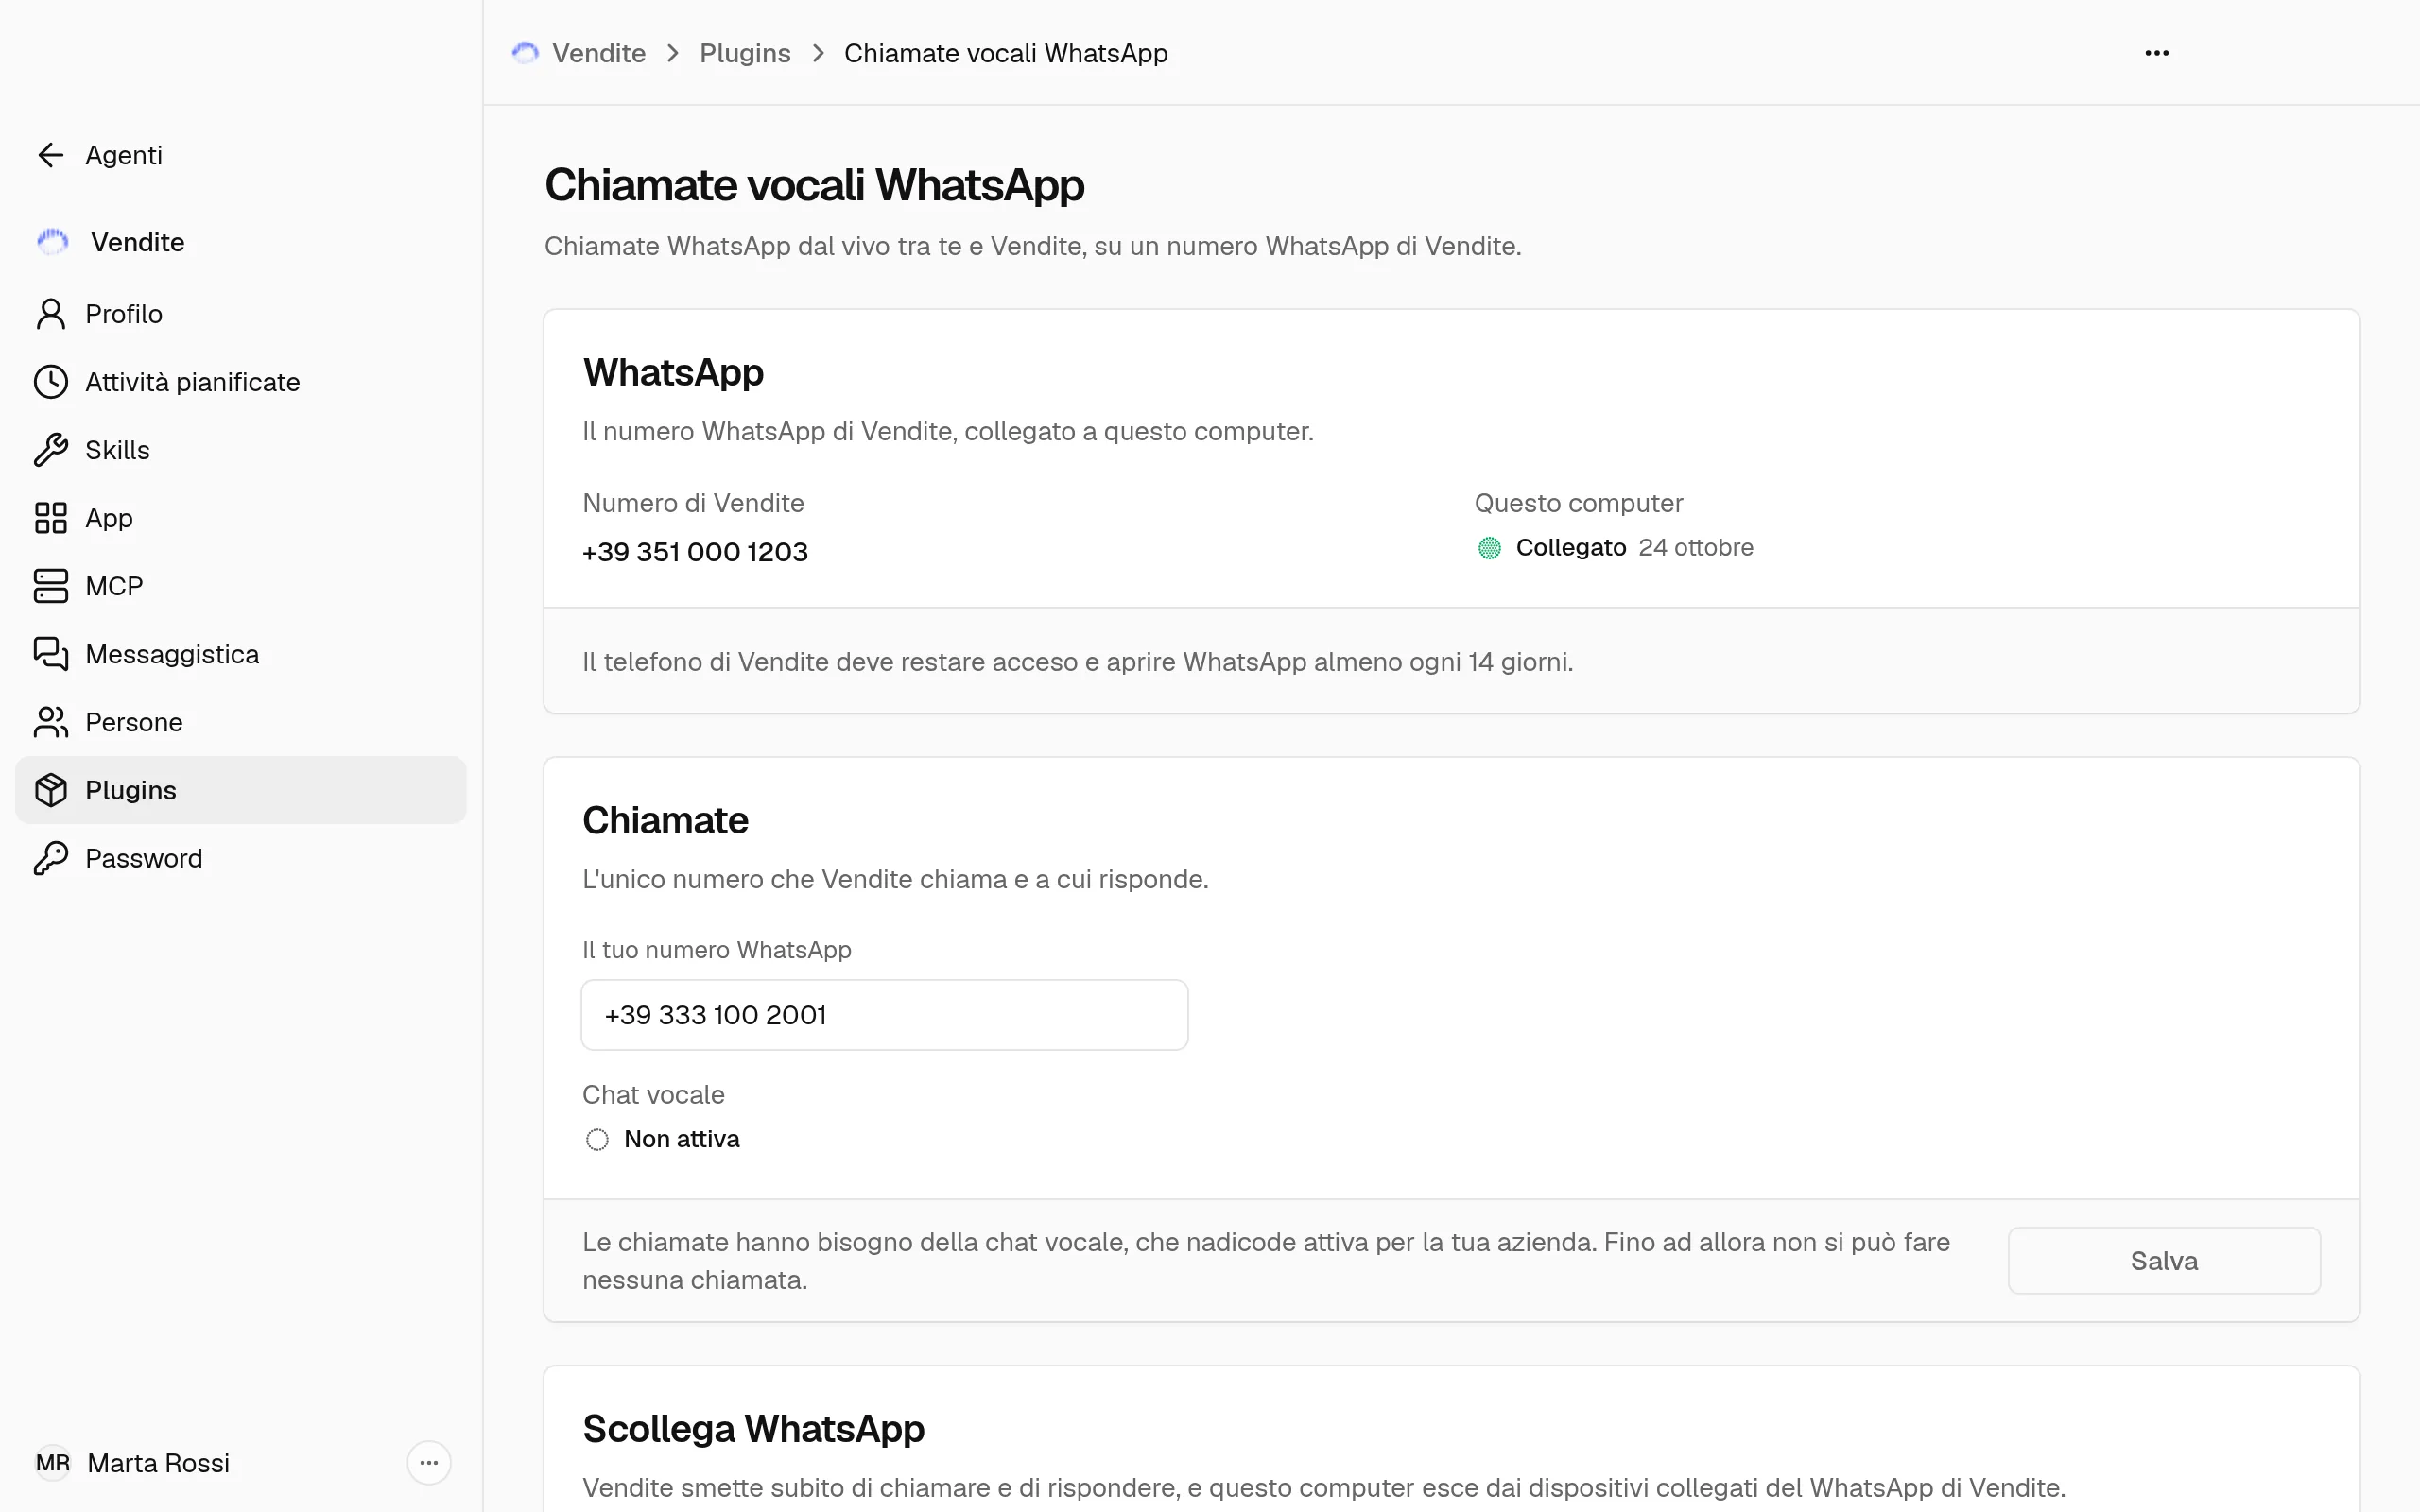Image resolution: width=2420 pixels, height=1512 pixels.
Task: Open the Persone users icon
Action: (x=50, y=722)
